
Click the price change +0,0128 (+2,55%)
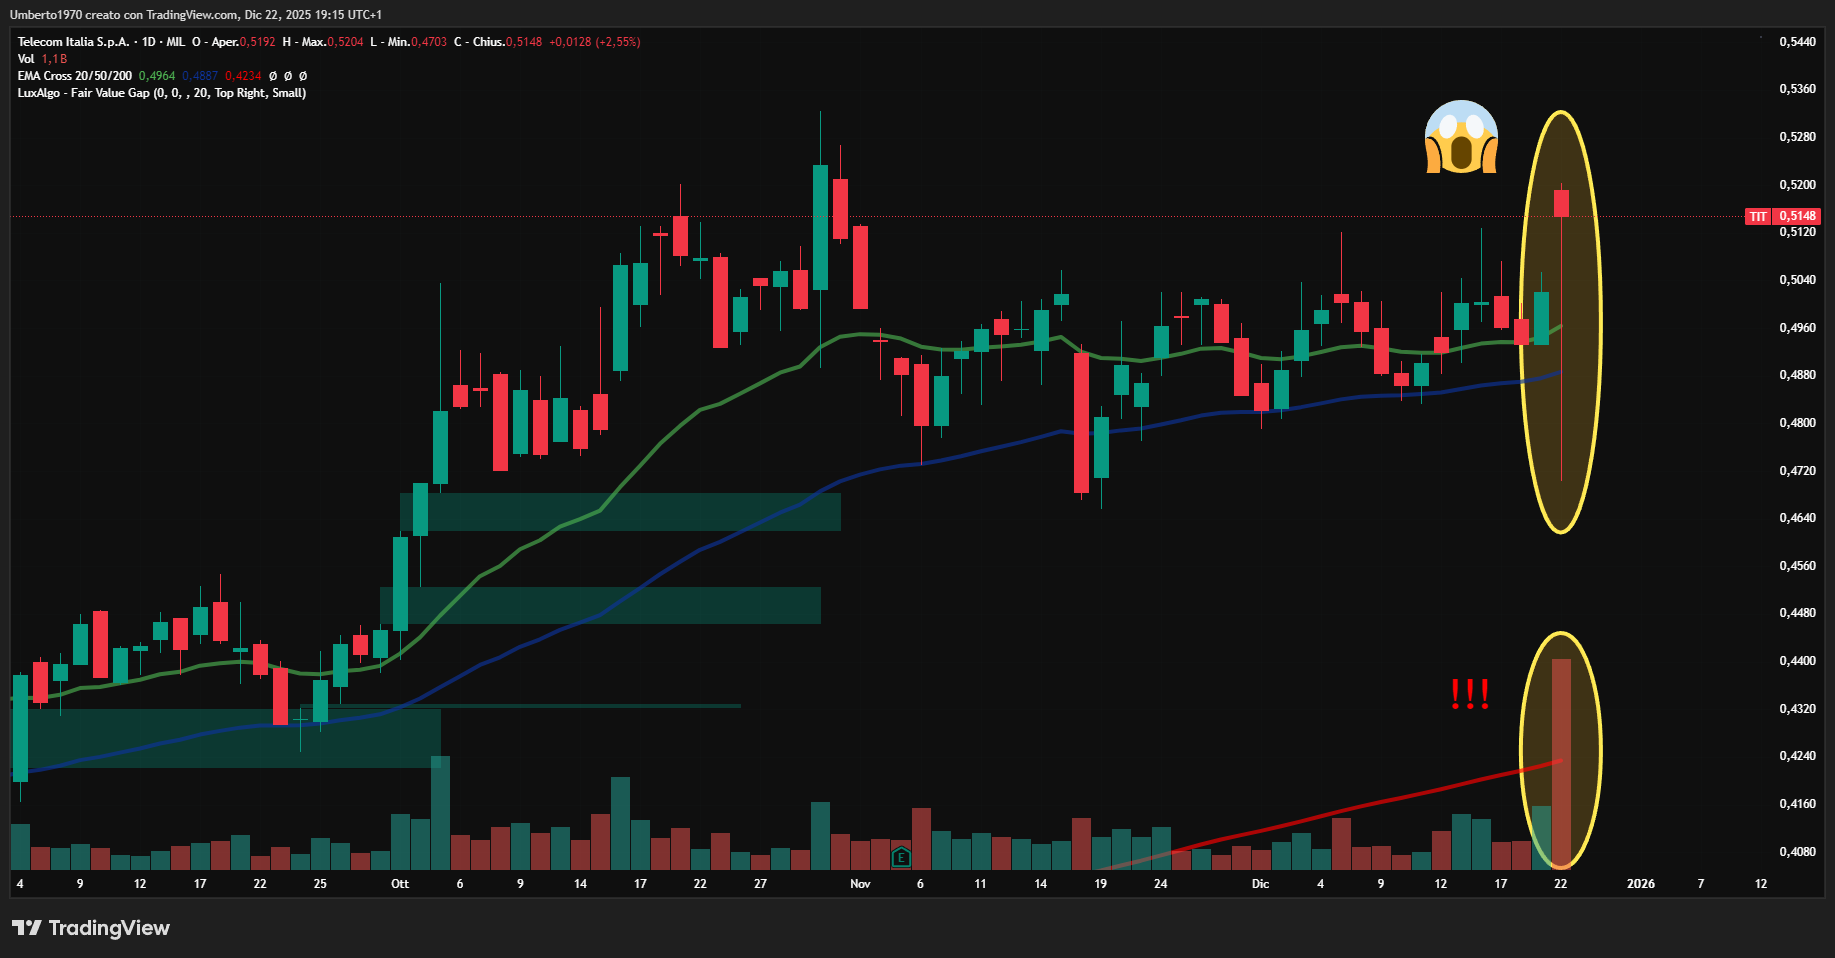tap(595, 42)
